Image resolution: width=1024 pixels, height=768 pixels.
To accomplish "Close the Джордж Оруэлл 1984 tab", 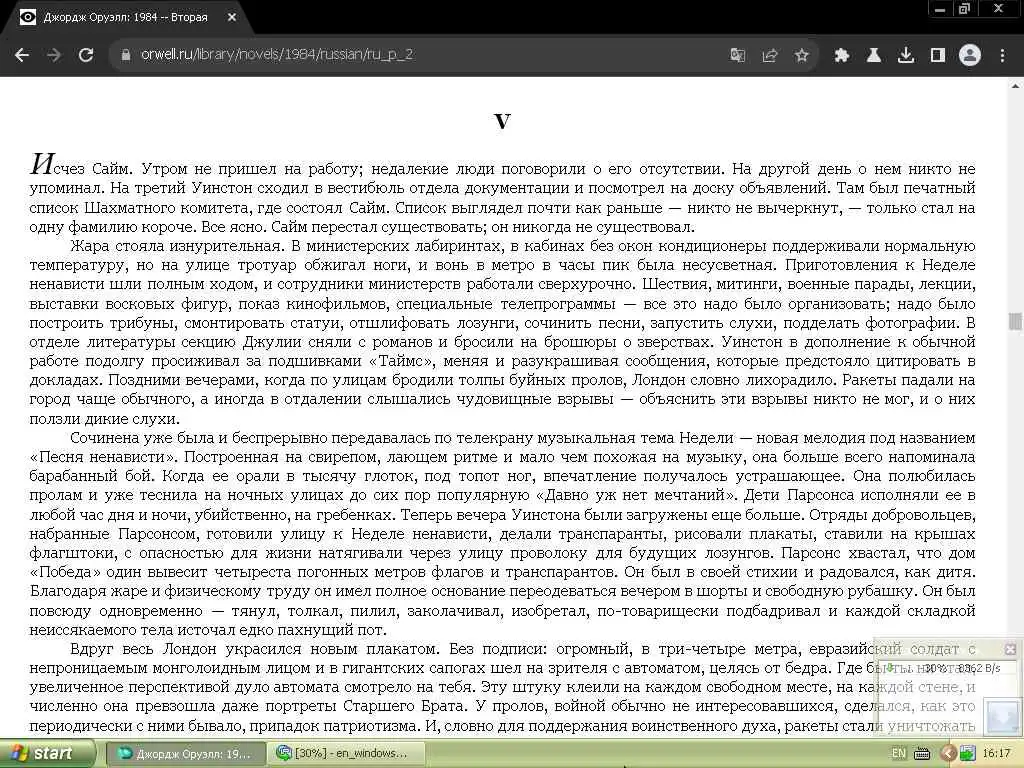I will tap(232, 18).
